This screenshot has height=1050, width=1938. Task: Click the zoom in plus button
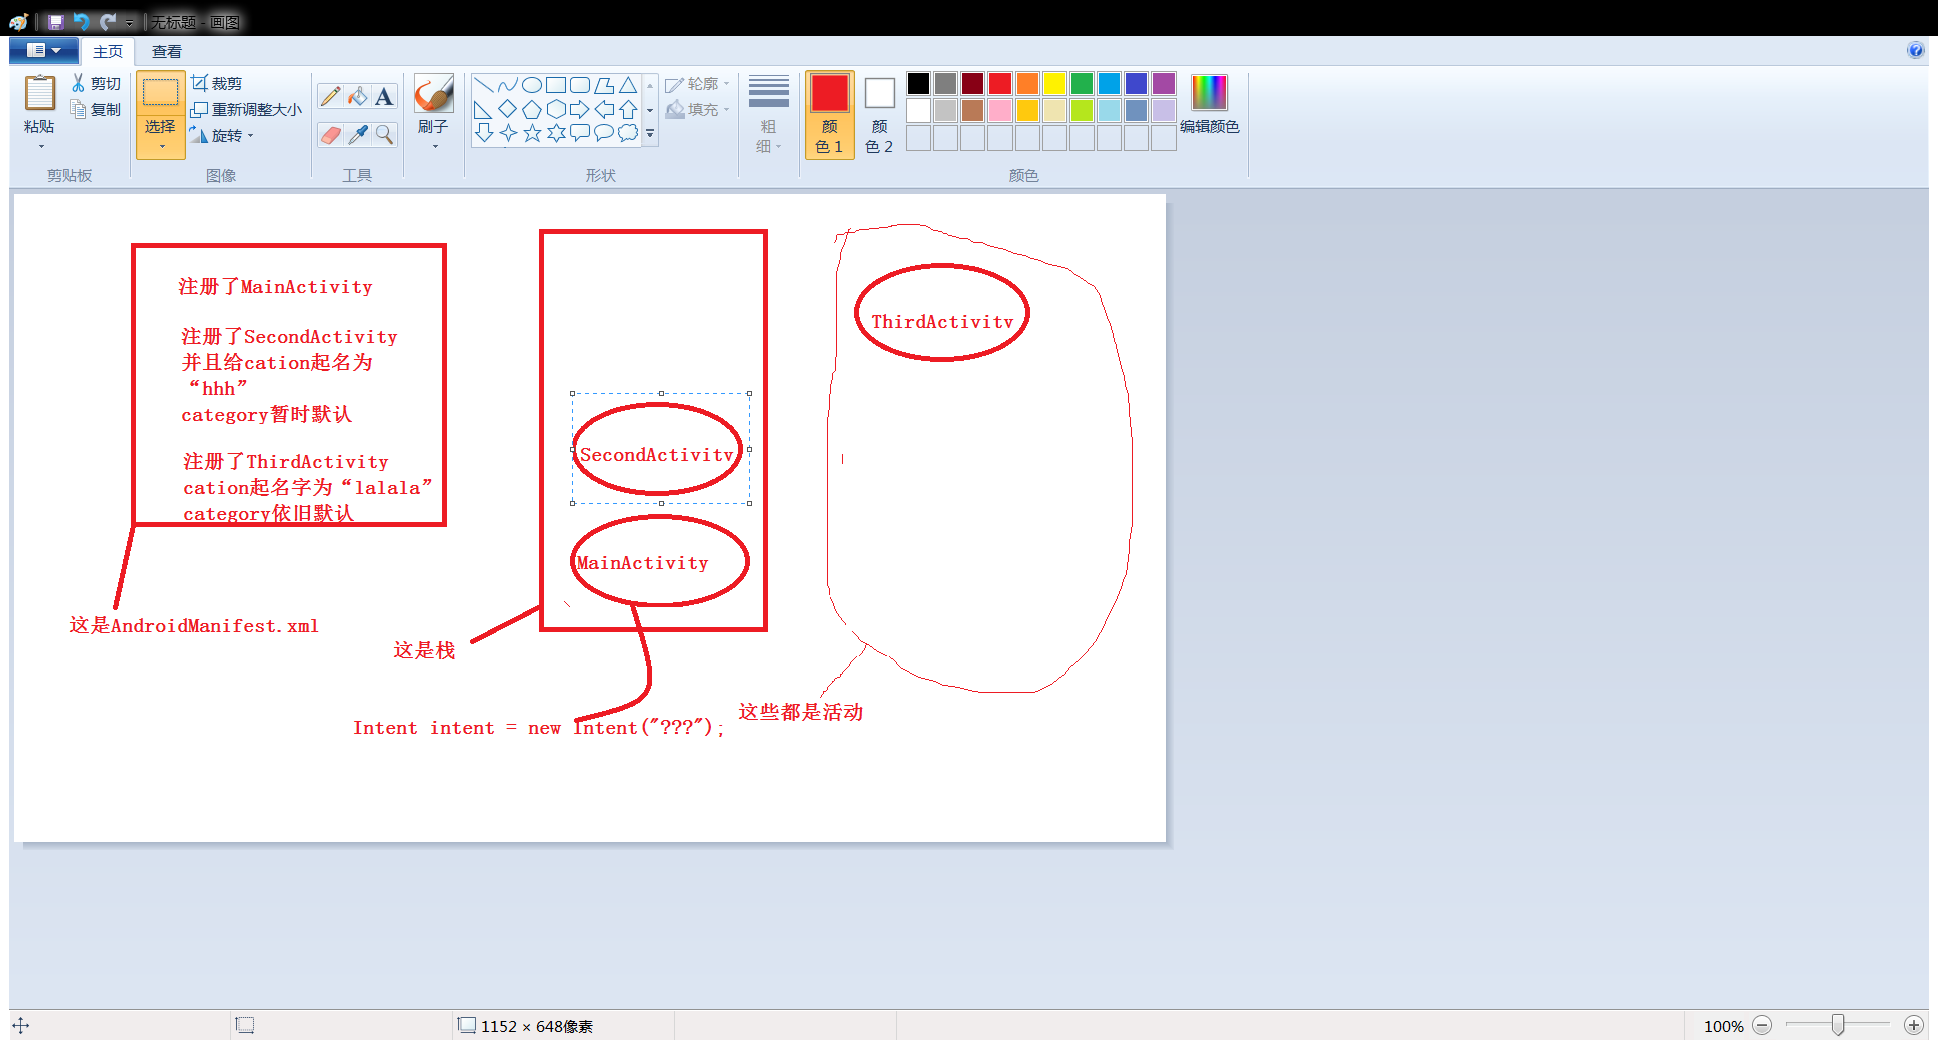click(1914, 1025)
